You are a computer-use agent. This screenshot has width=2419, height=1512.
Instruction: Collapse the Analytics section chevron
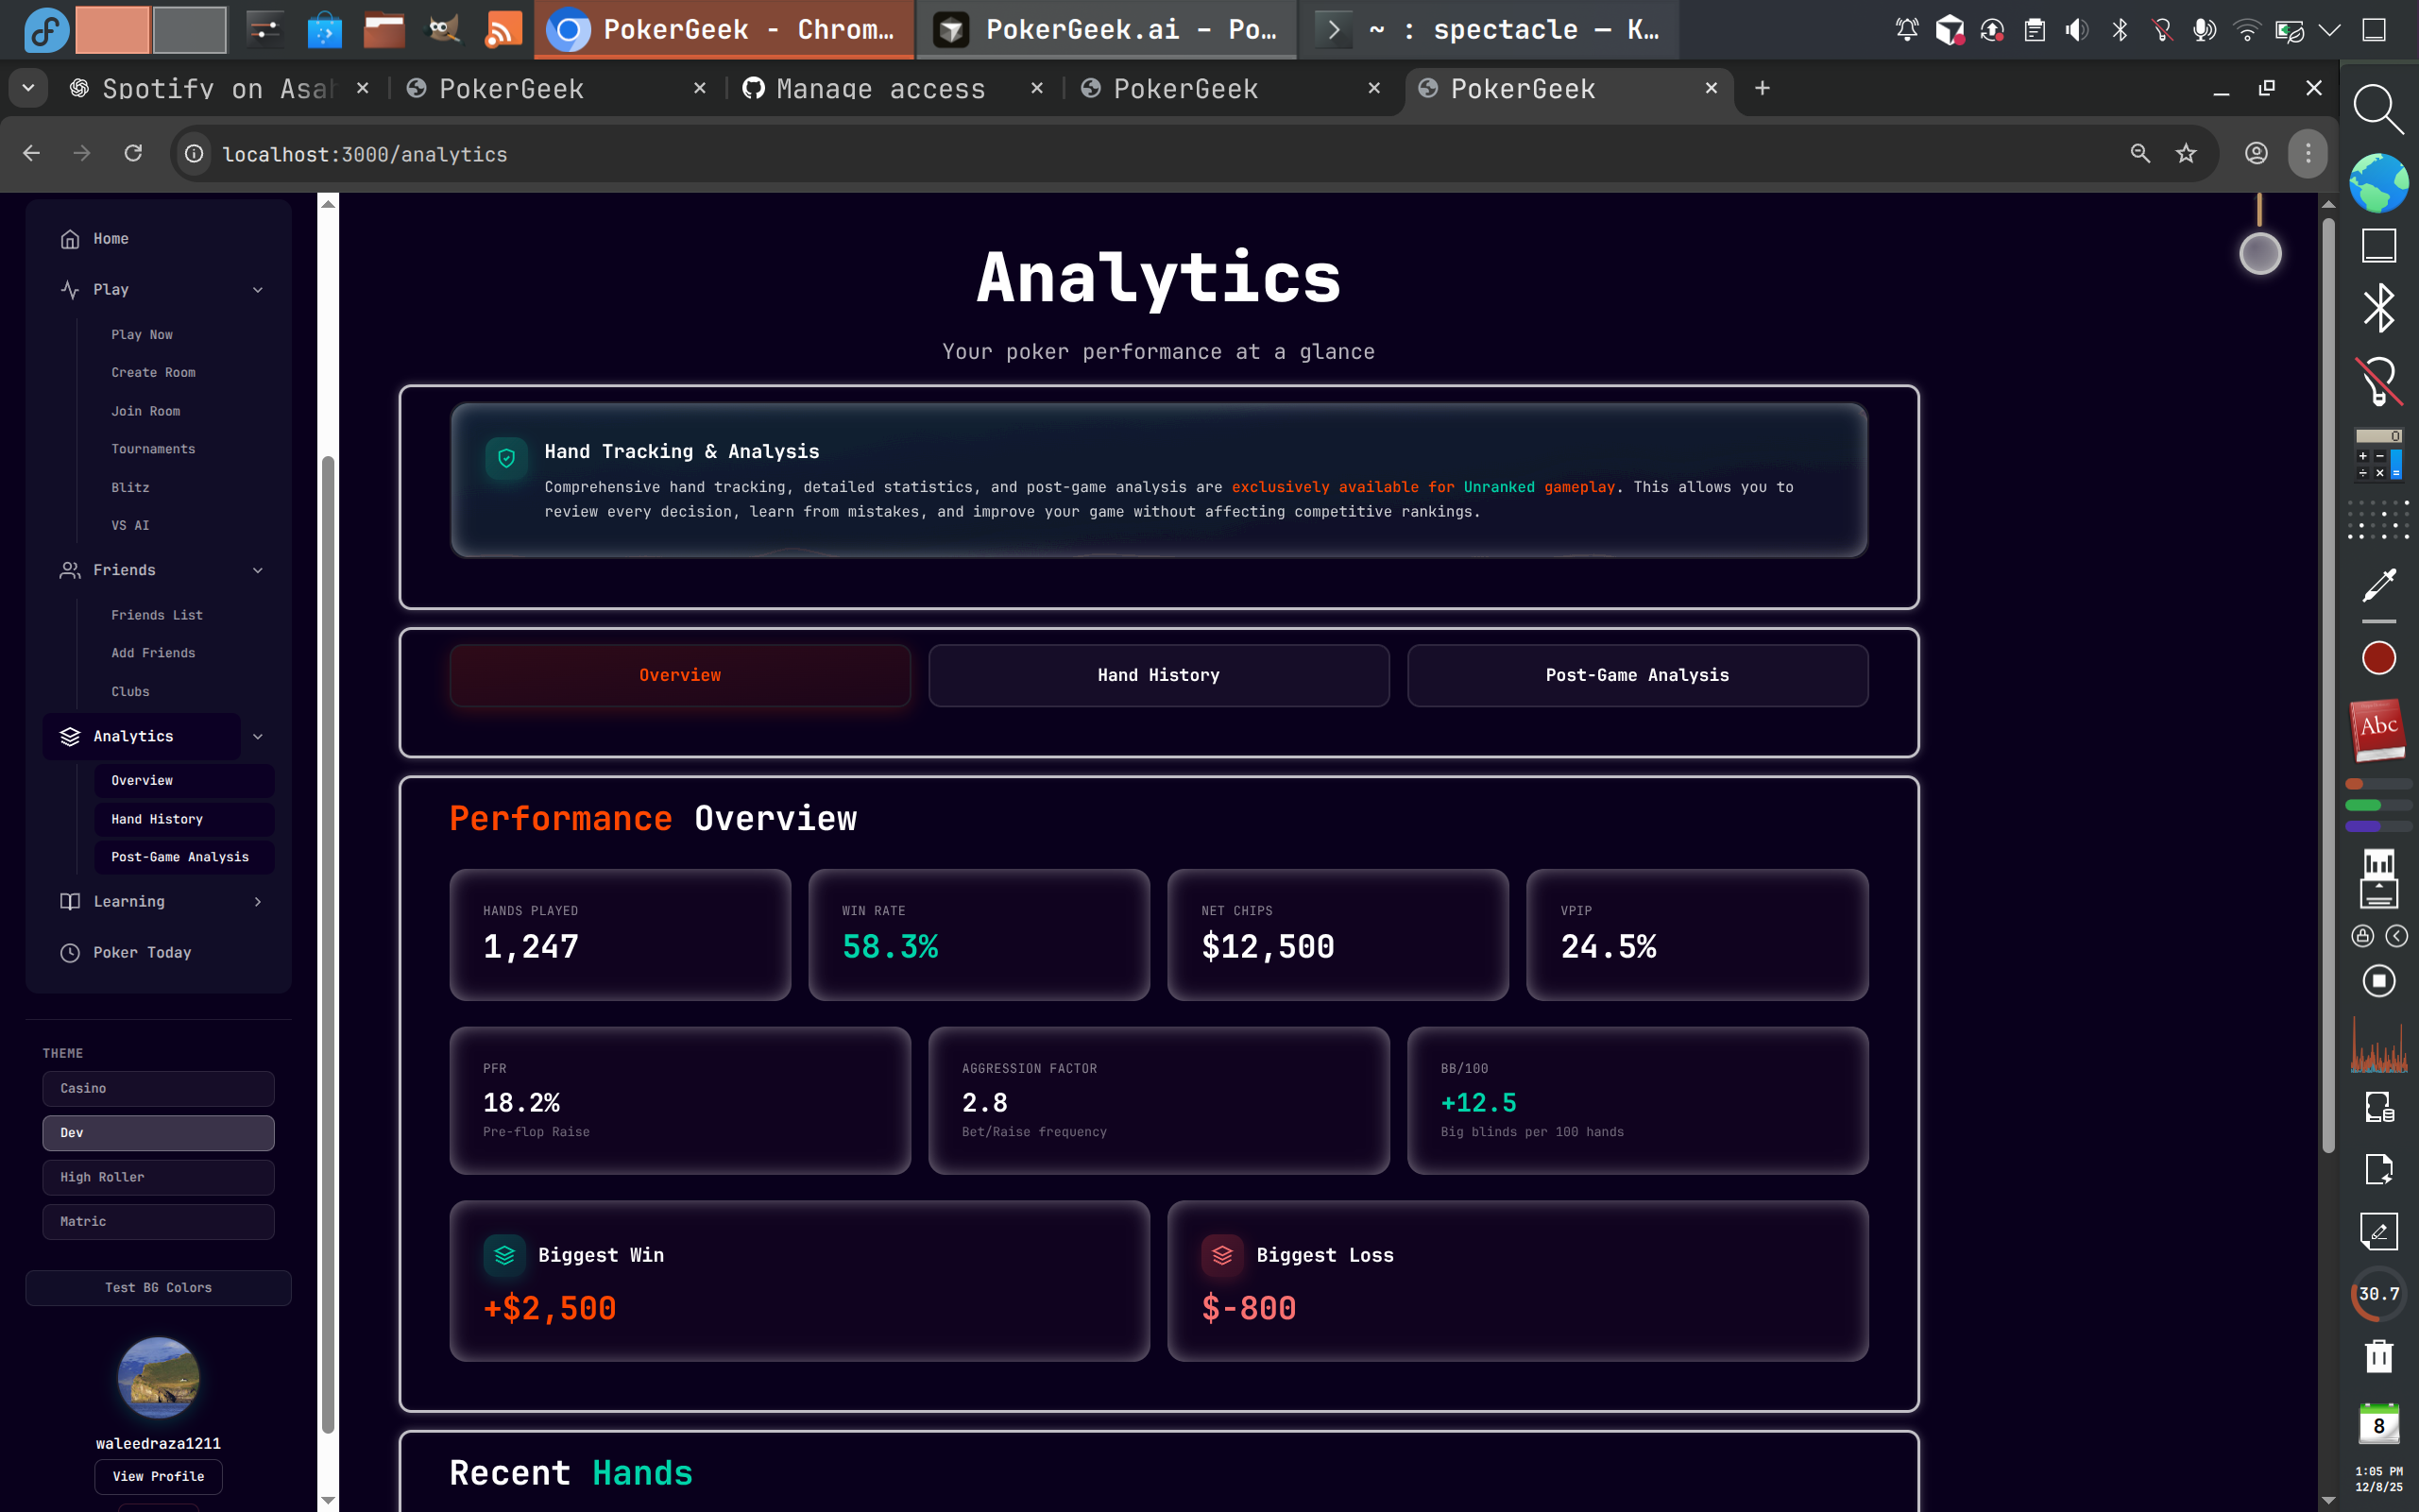pos(259,737)
